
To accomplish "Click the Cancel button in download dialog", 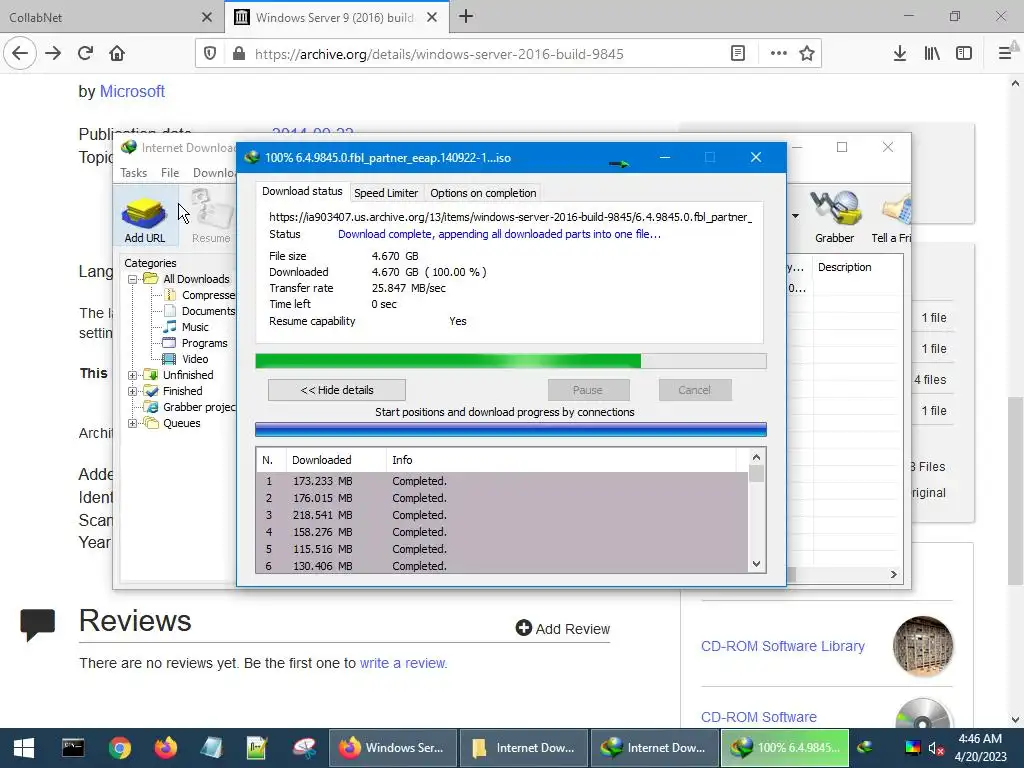I will point(695,390).
